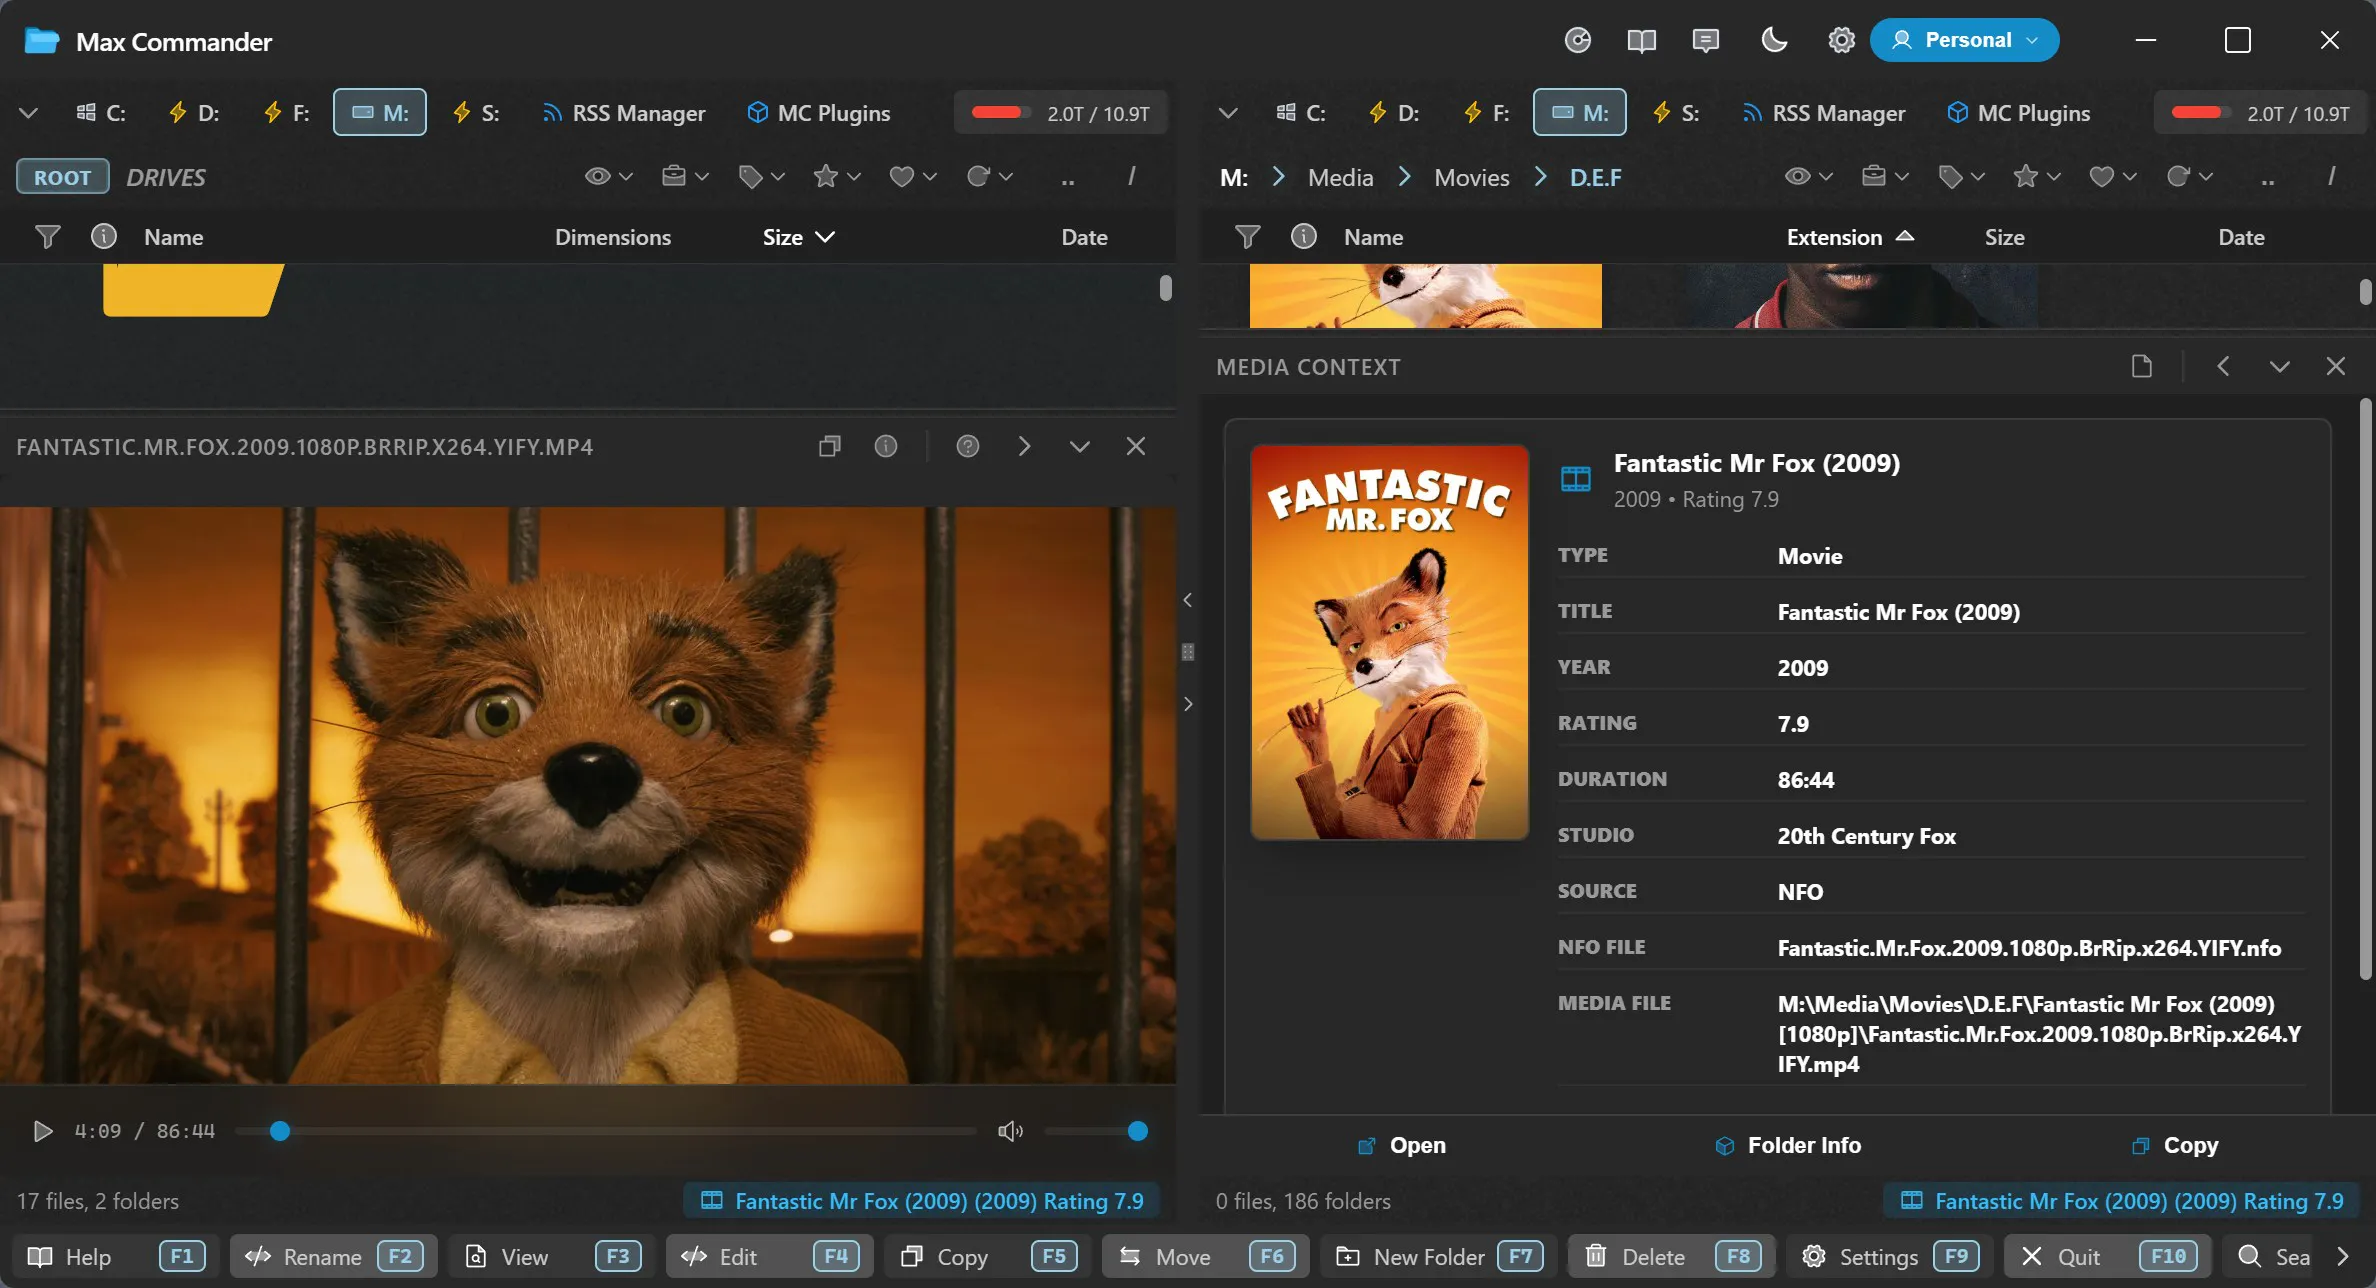Click preview panel pop-out window icon
The width and height of the screenshot is (2376, 1288).
829,446
